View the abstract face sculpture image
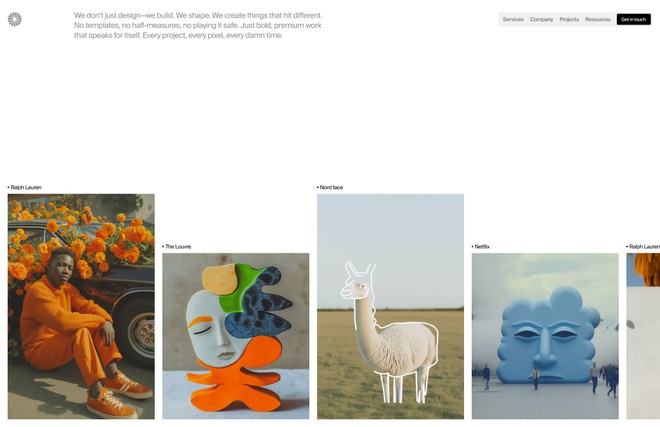This screenshot has width=660, height=427. coord(236,336)
